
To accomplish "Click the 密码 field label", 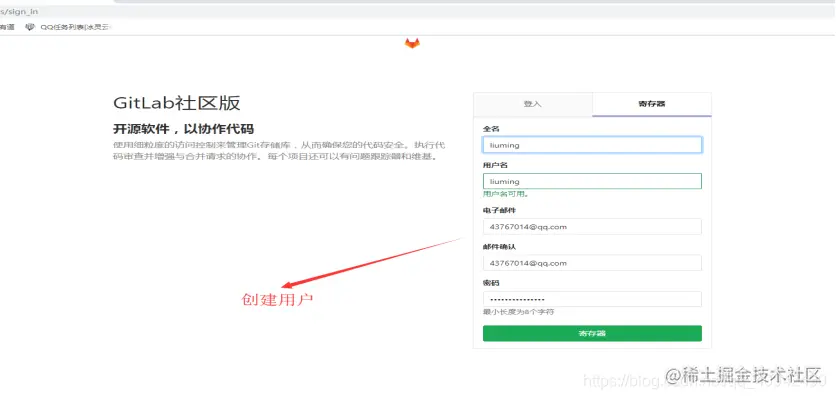I will pyautogui.click(x=491, y=283).
